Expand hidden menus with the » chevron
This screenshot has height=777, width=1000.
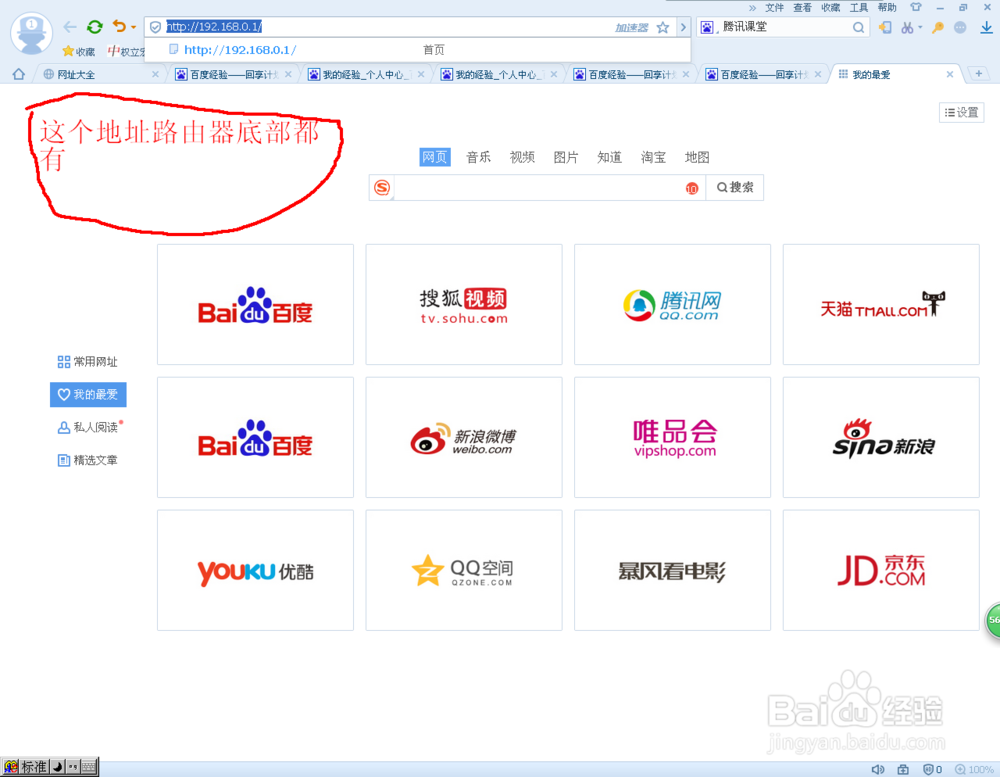tap(752, 8)
